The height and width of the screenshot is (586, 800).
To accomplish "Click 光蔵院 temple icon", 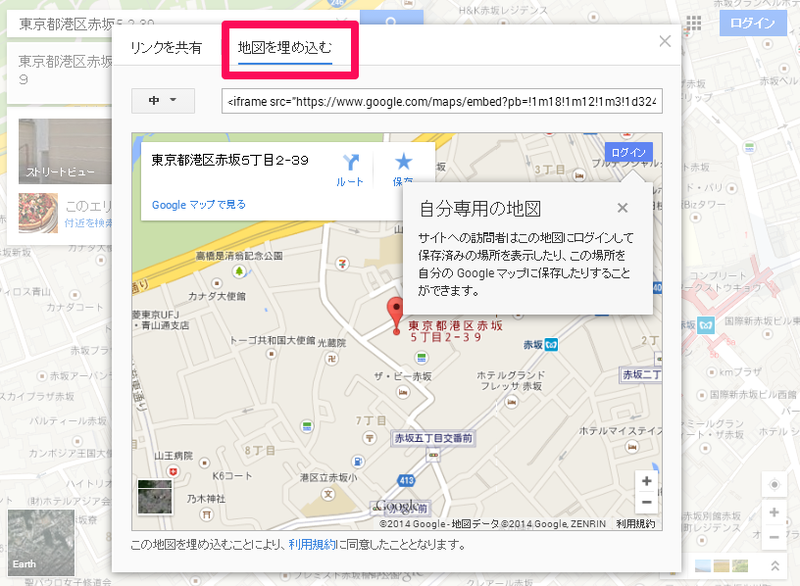I will [x=332, y=359].
